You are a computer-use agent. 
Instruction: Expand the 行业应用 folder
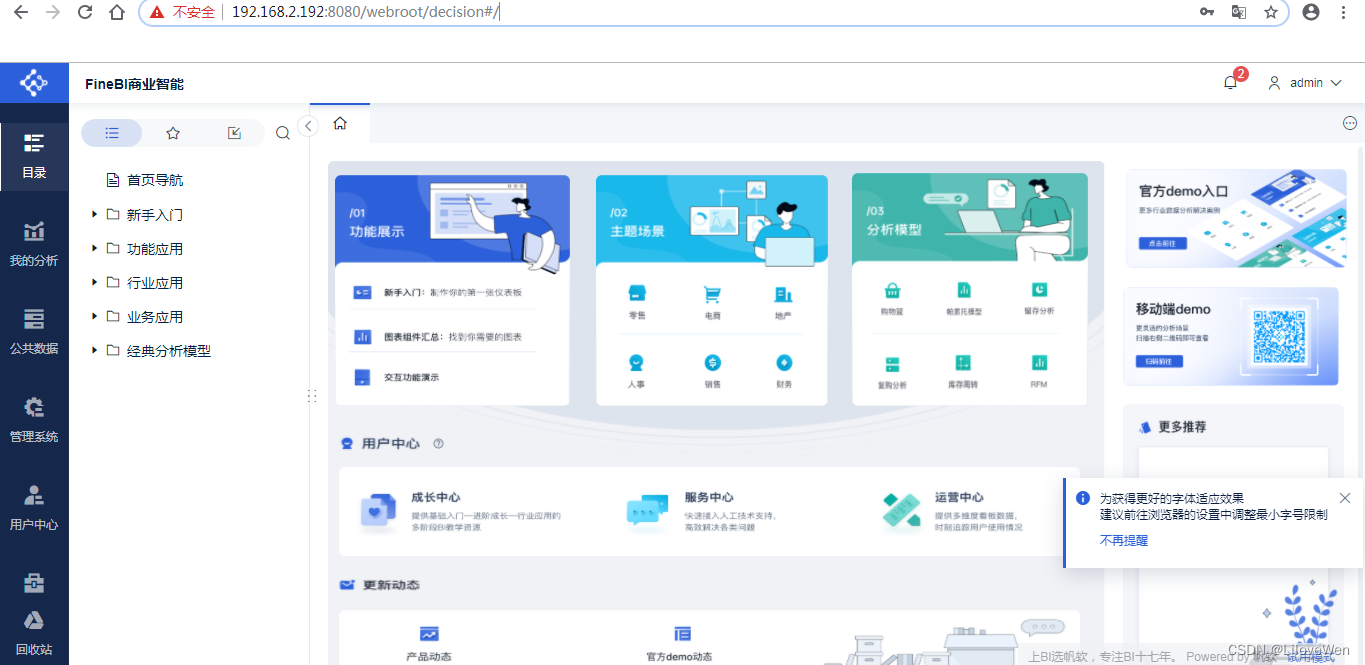[94, 282]
